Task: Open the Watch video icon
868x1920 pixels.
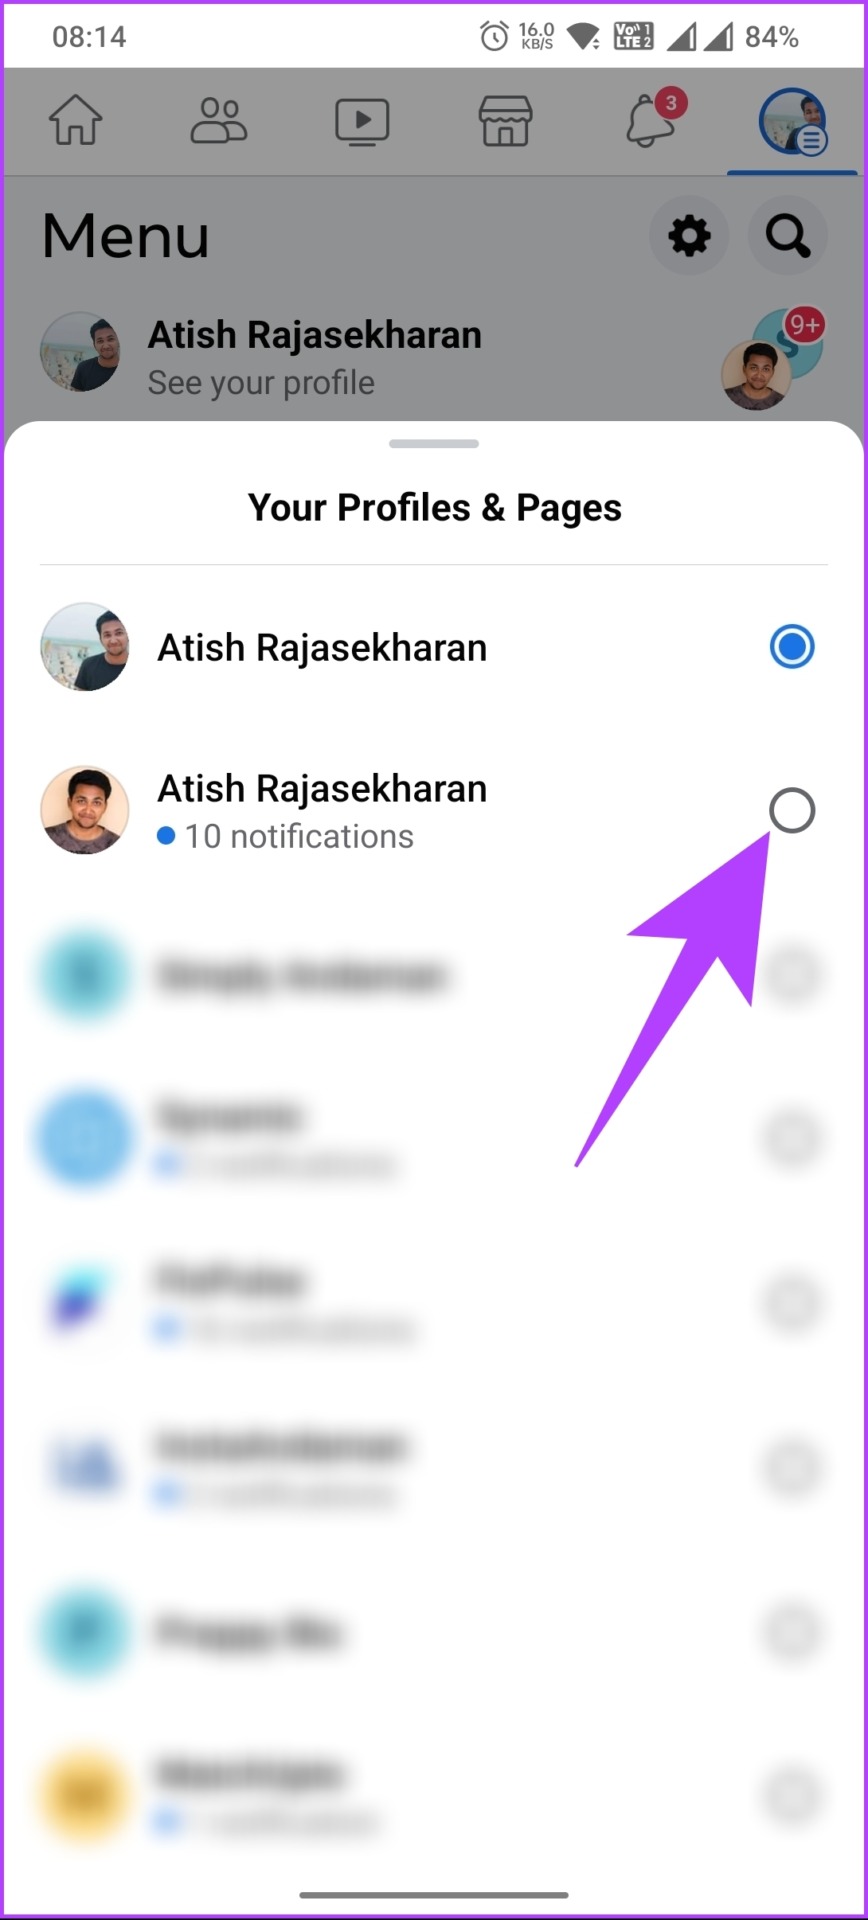Action: 362,122
